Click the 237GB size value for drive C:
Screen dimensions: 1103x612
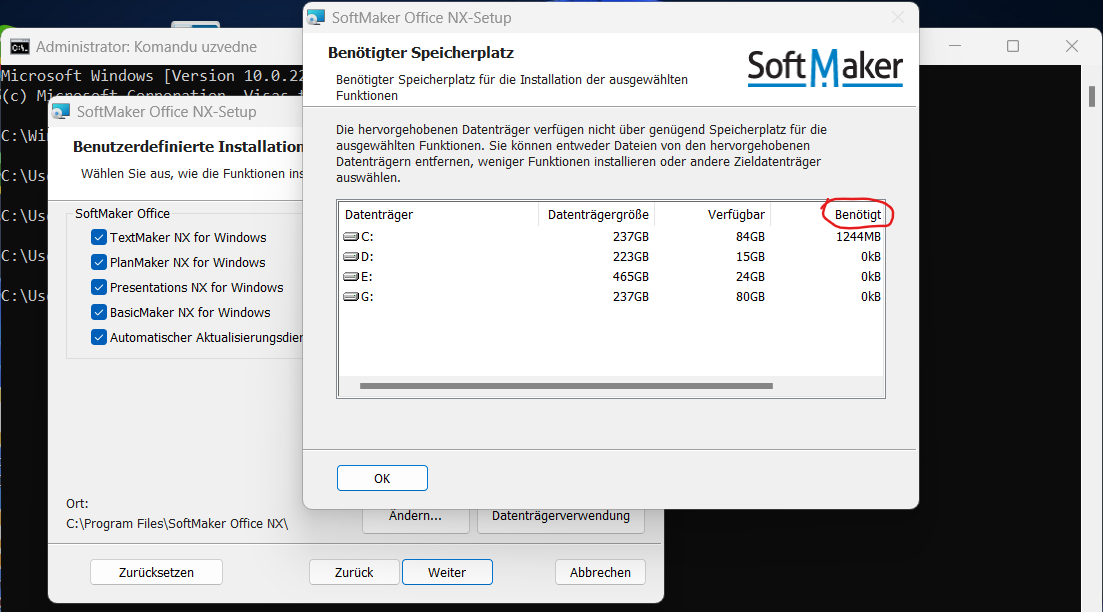tap(630, 237)
